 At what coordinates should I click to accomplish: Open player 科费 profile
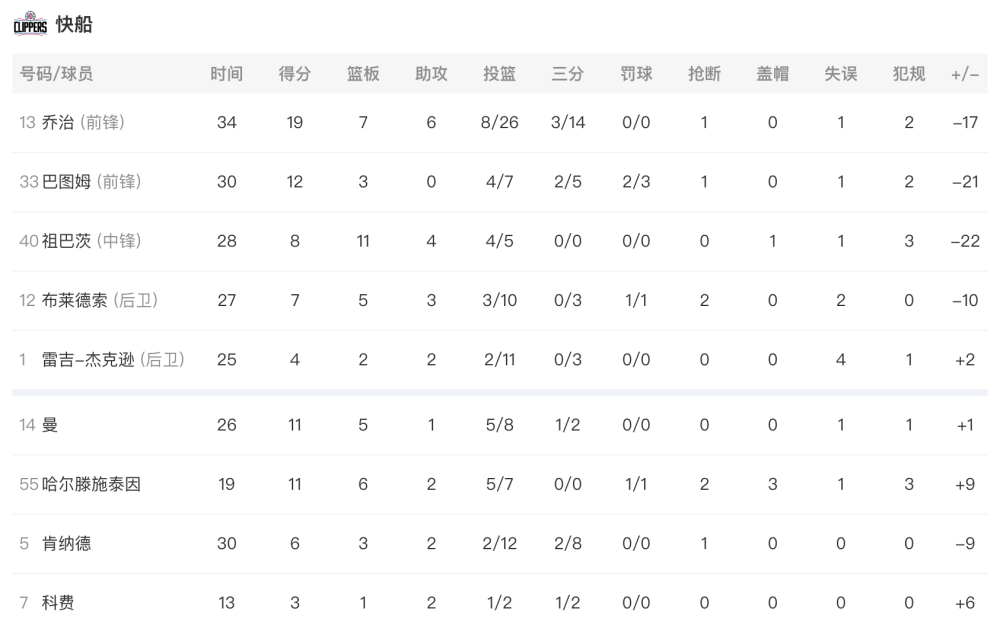[x=58, y=603]
